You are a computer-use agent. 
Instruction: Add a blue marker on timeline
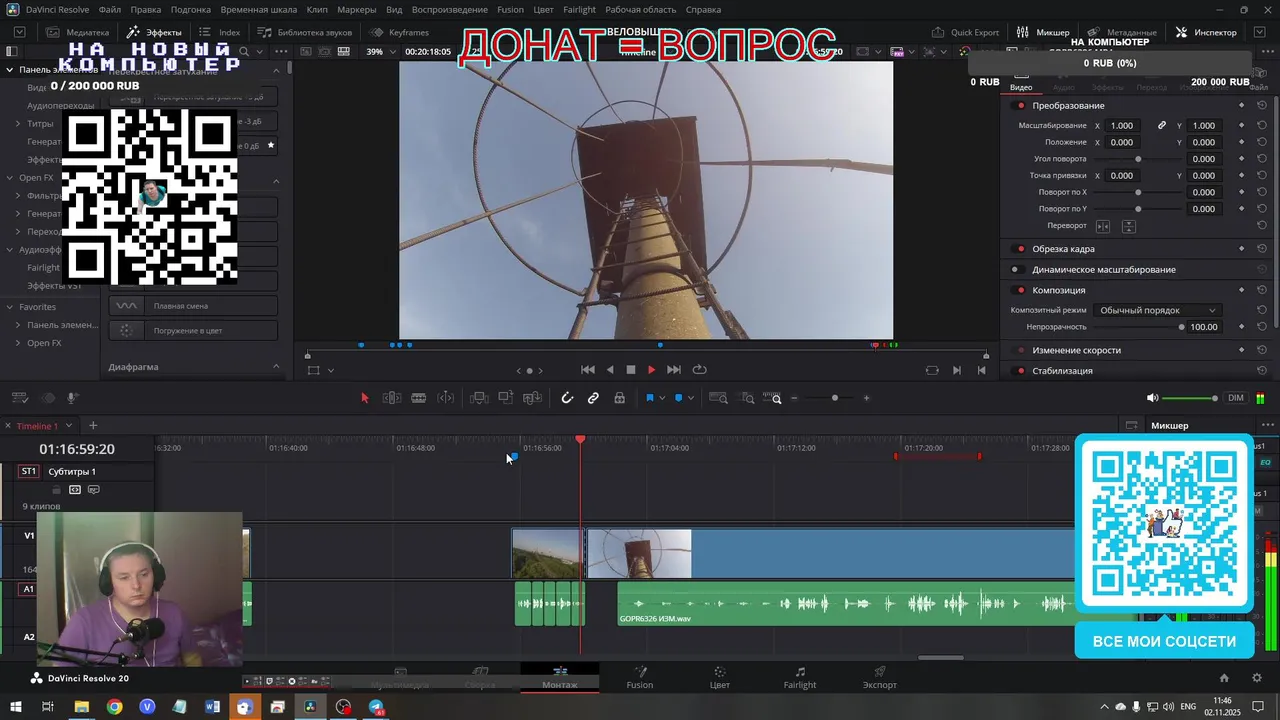(678, 398)
